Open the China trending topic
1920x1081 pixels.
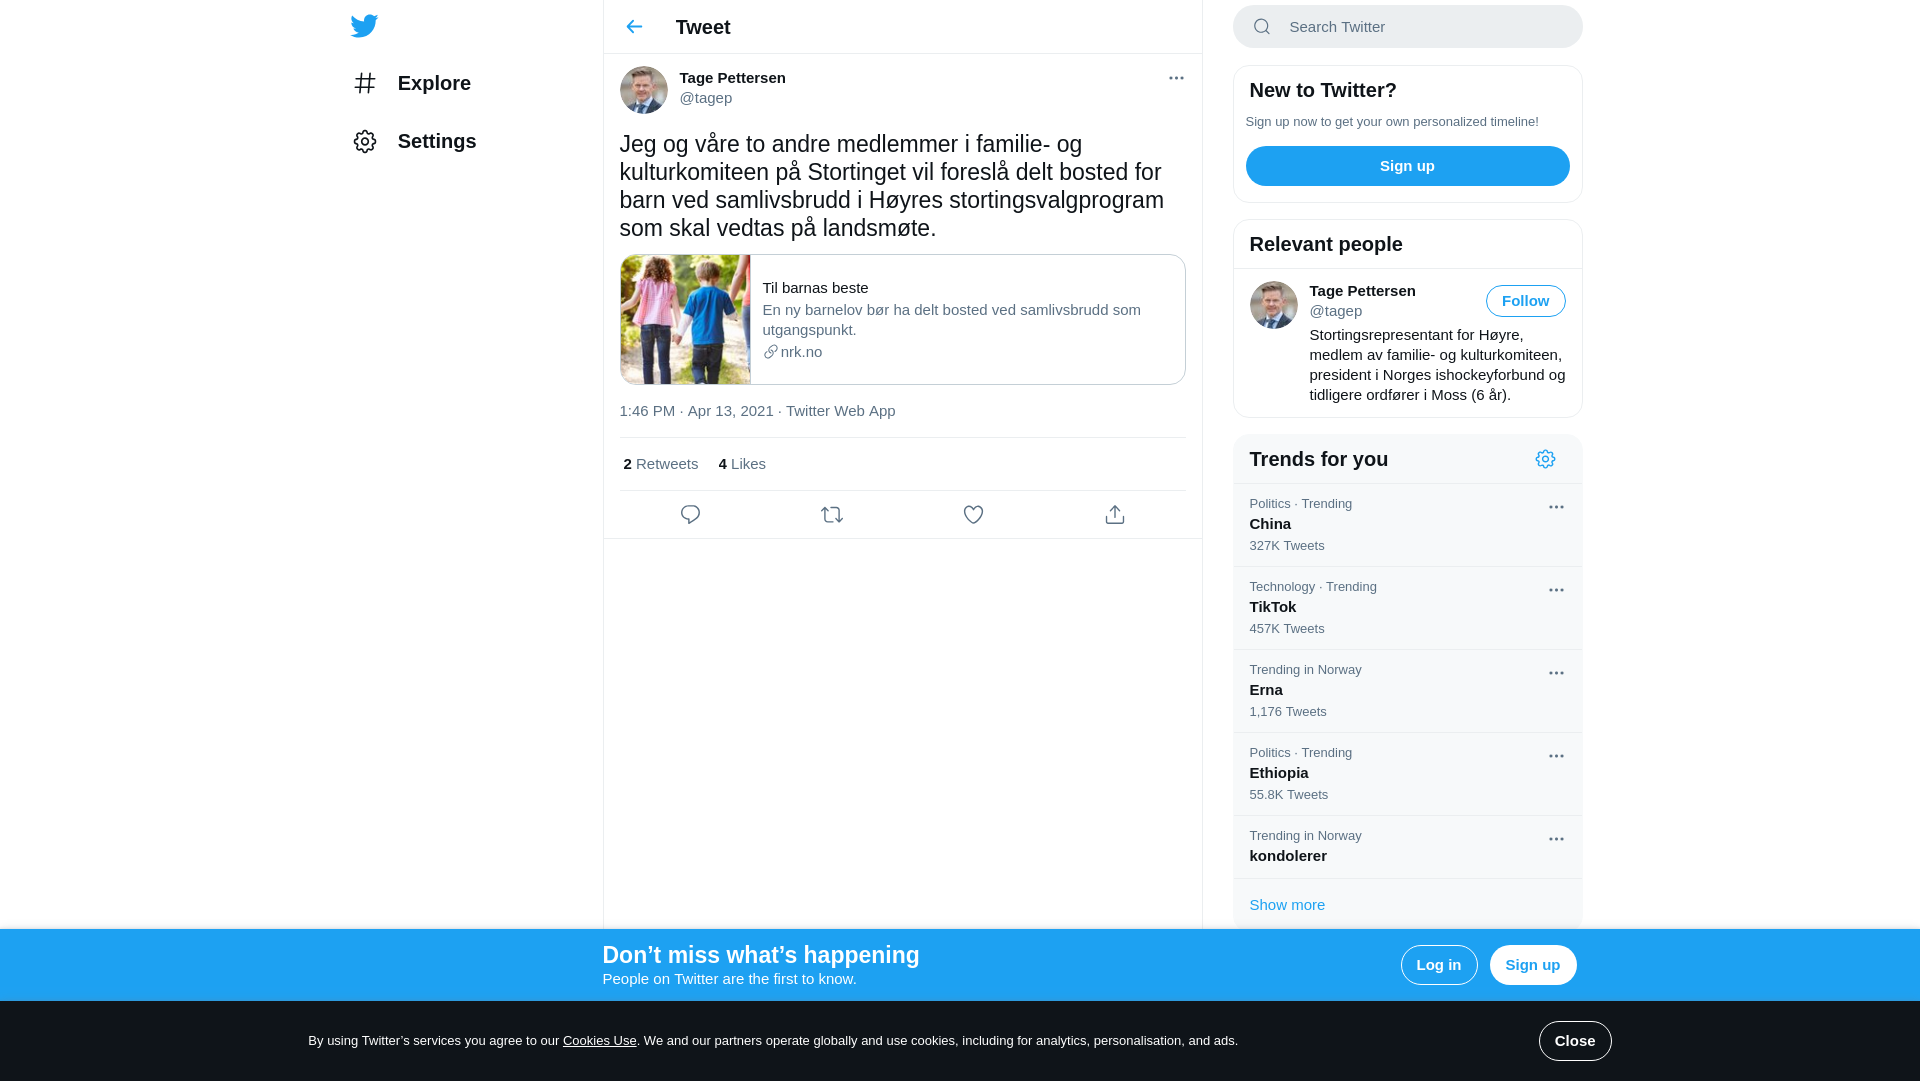[x=1407, y=525]
